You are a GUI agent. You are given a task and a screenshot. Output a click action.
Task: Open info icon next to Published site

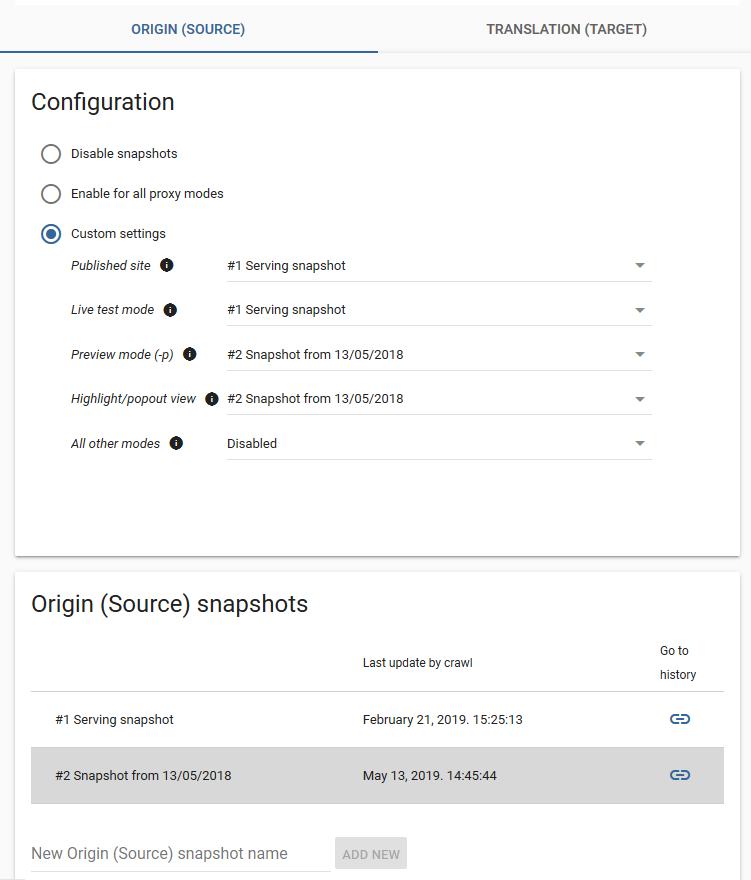click(167, 265)
